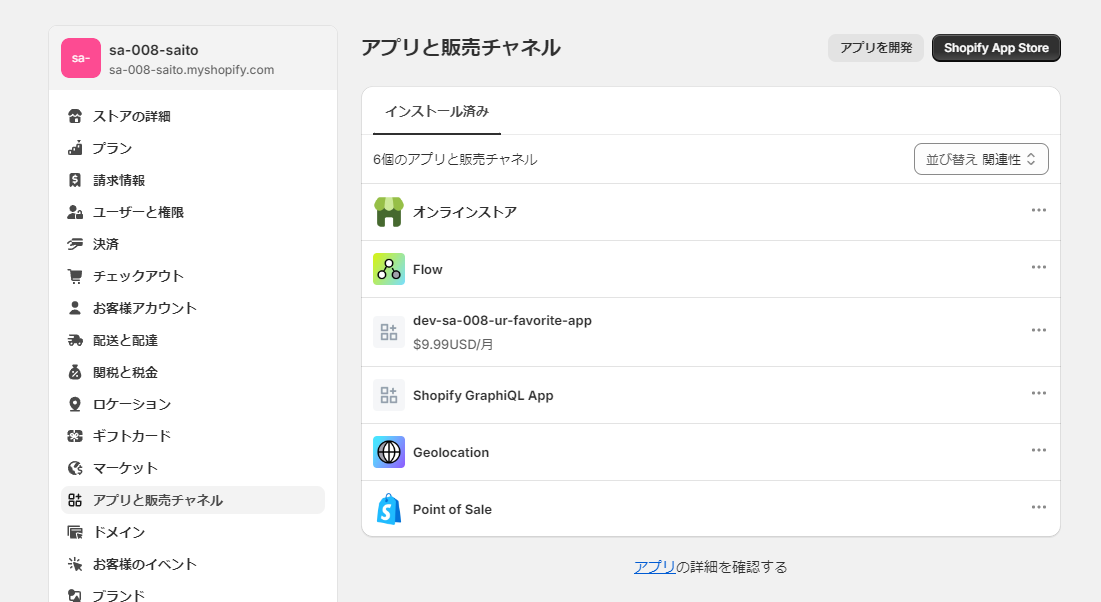Click the dev-sa-008-ur-favorite-app placeholder icon
Viewport: 1101px width, 602px height.
[389, 332]
